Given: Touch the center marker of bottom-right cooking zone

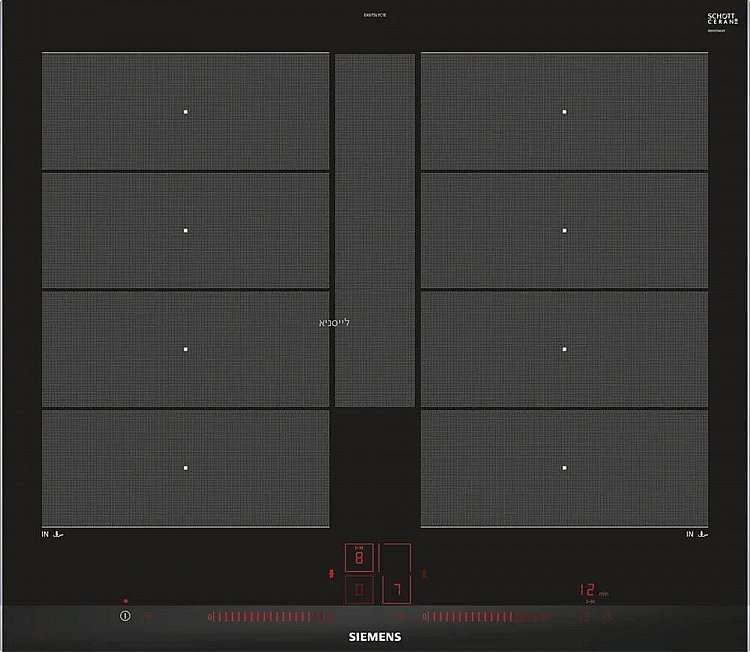Looking at the screenshot, I should [x=564, y=468].
